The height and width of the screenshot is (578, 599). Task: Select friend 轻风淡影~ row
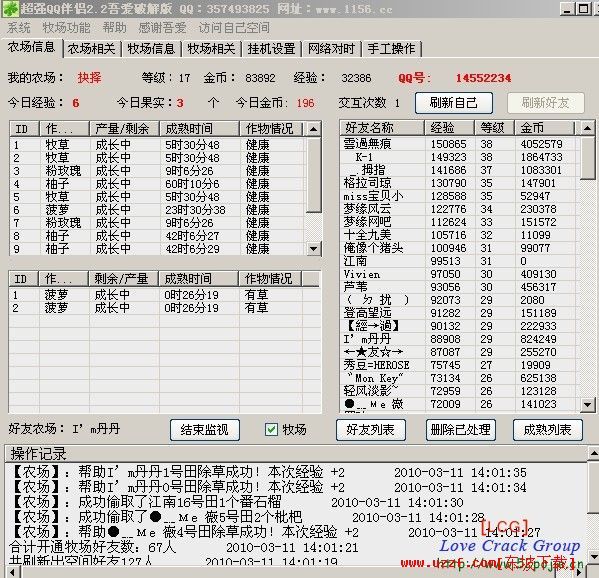pyautogui.click(x=460, y=391)
